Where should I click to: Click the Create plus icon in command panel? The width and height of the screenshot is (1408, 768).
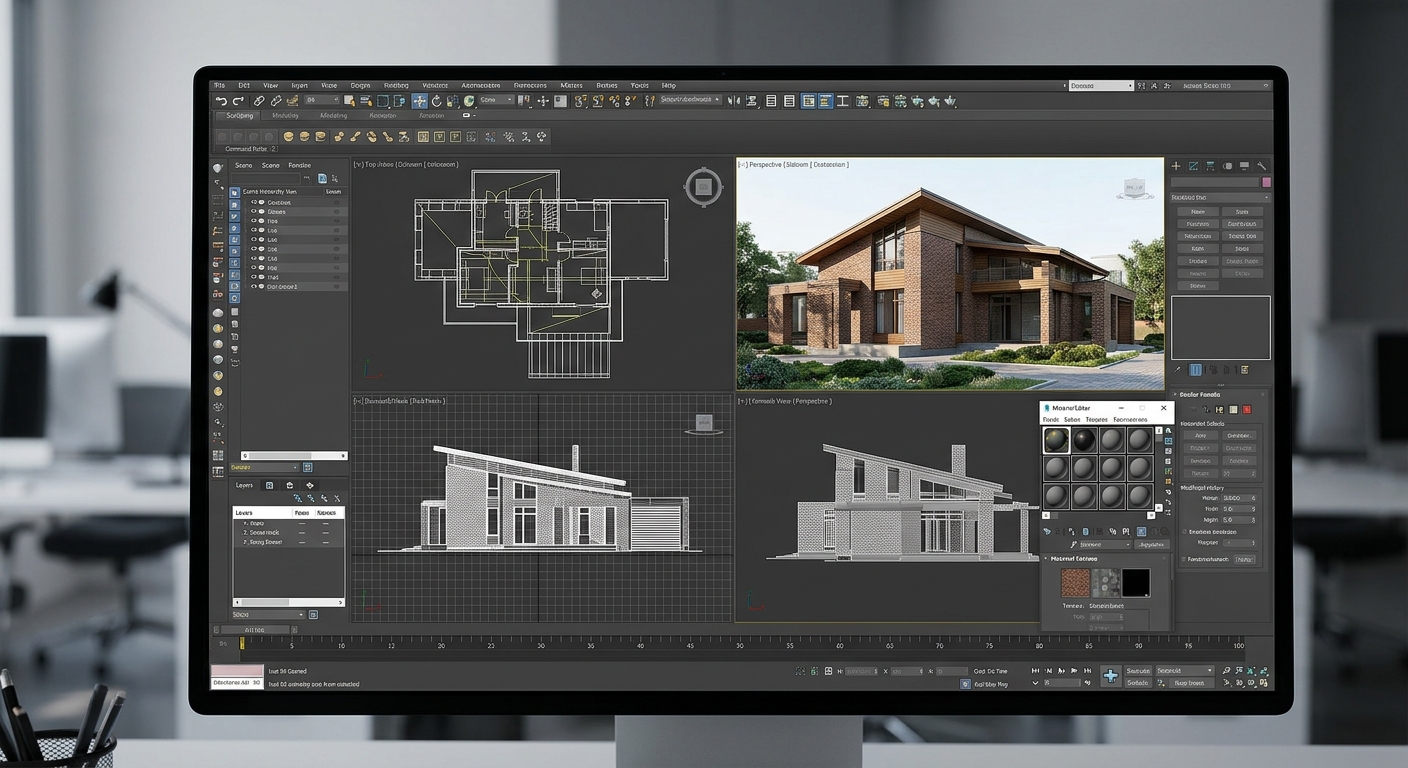pos(1176,166)
